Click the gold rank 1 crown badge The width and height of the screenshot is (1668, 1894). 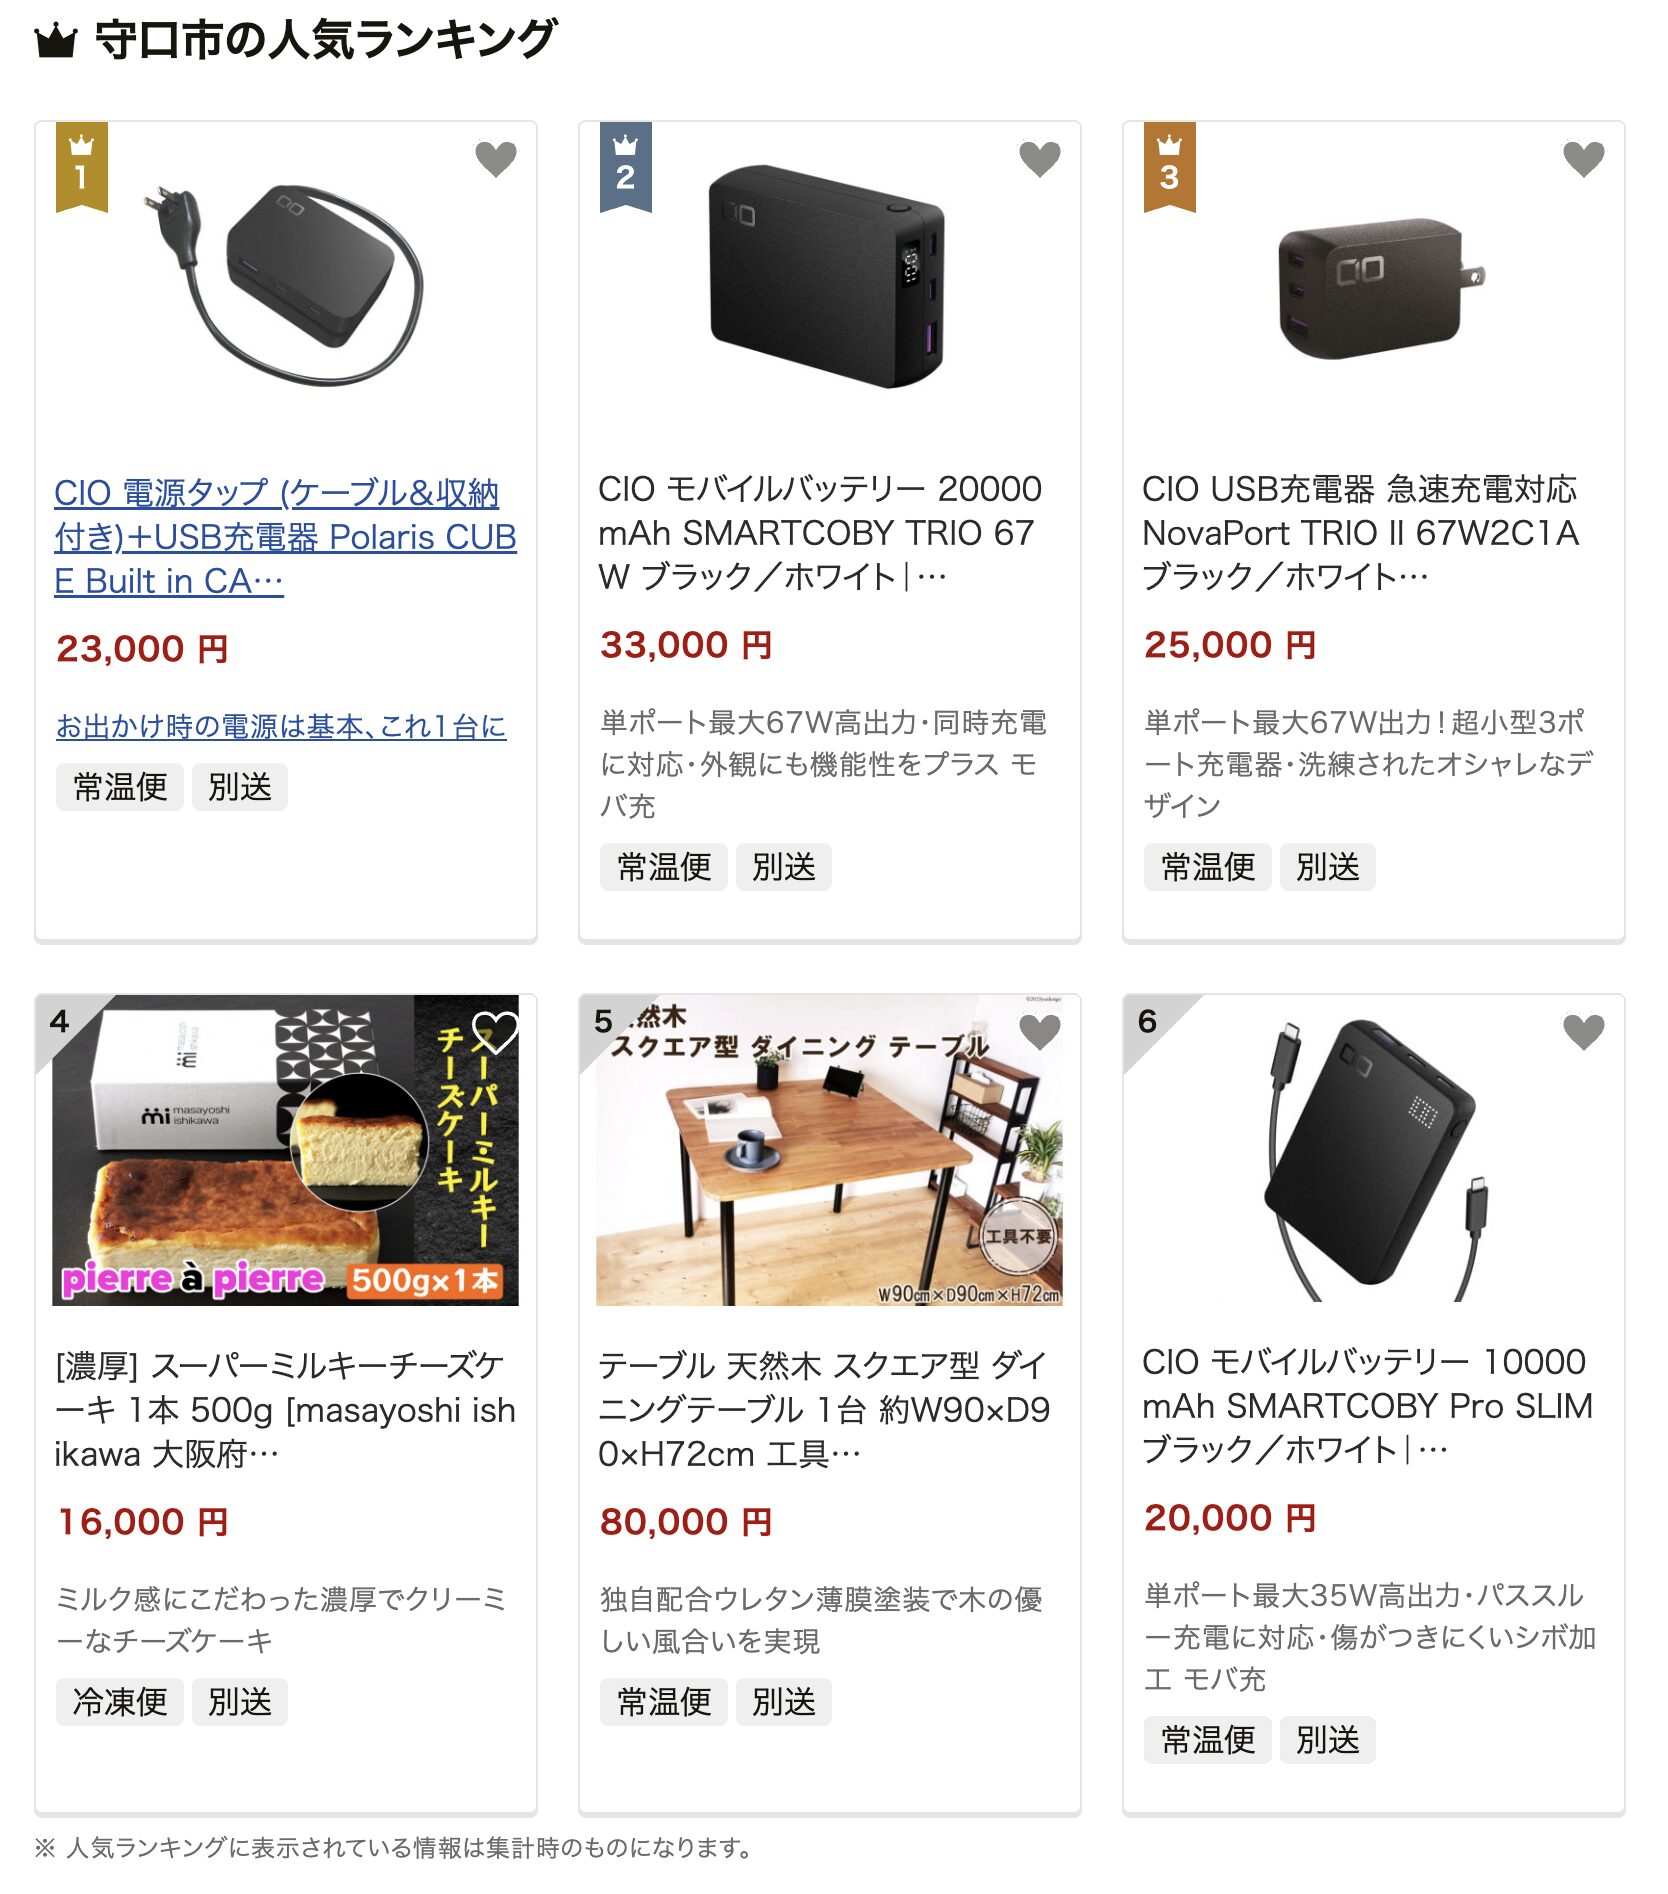[x=81, y=167]
